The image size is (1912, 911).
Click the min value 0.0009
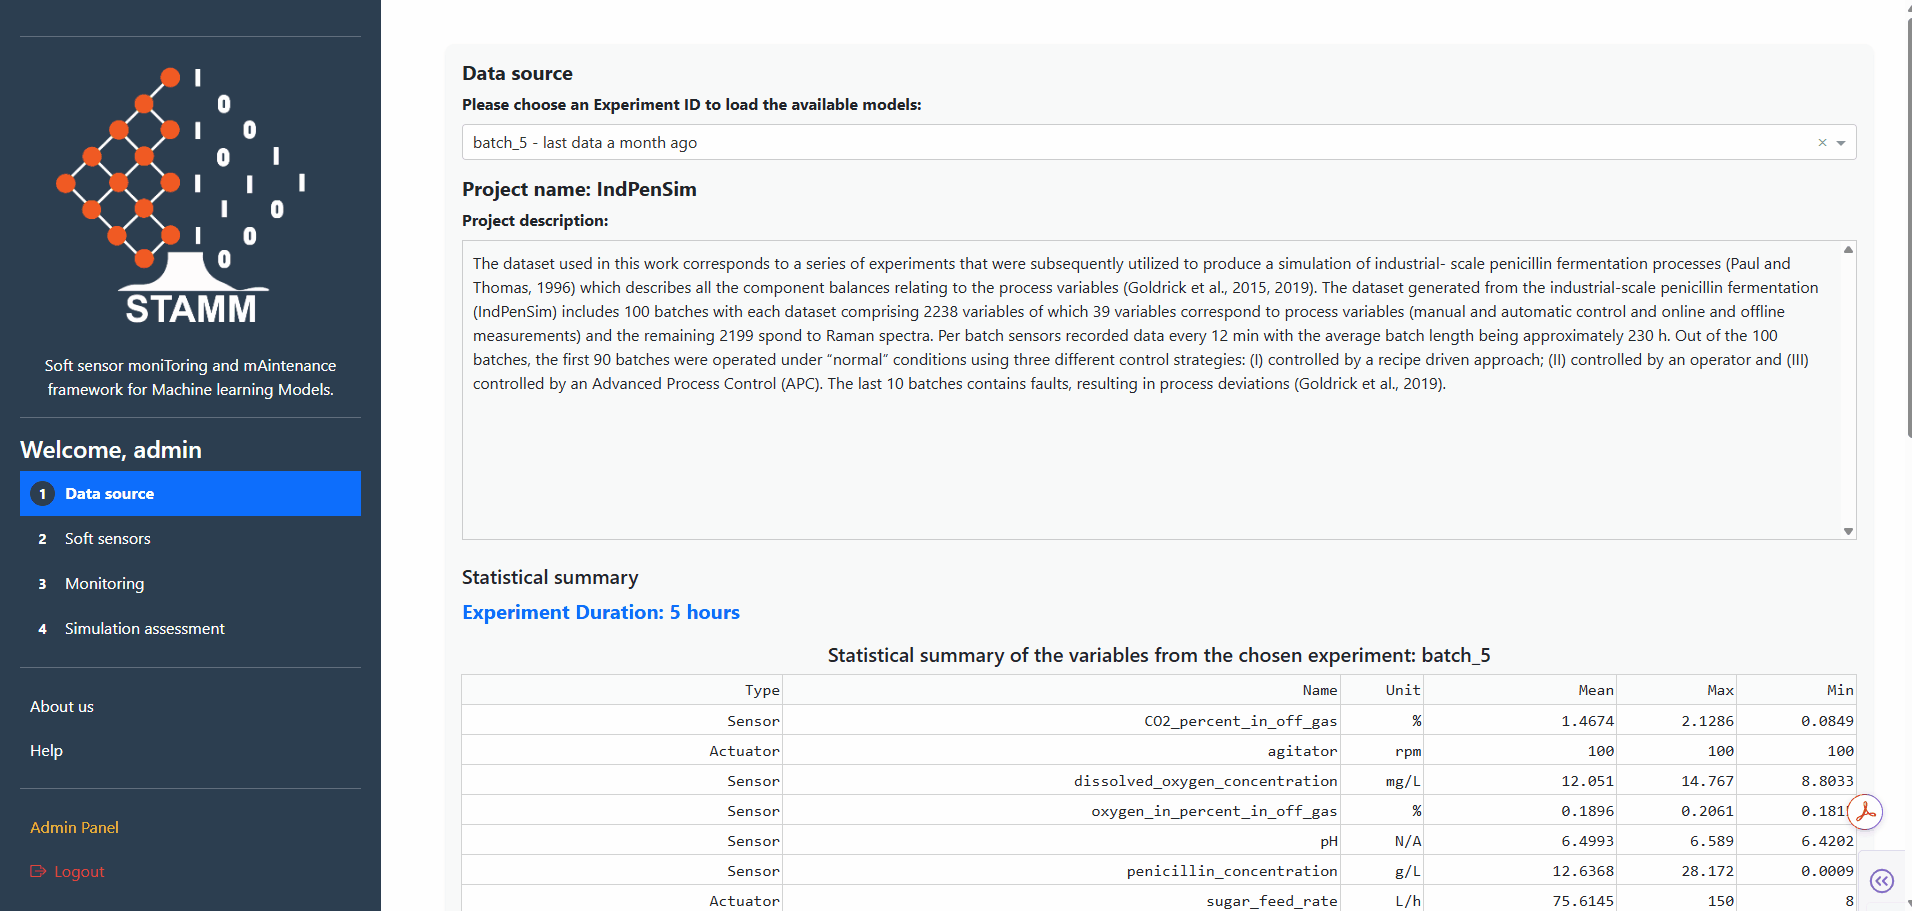point(1827,871)
